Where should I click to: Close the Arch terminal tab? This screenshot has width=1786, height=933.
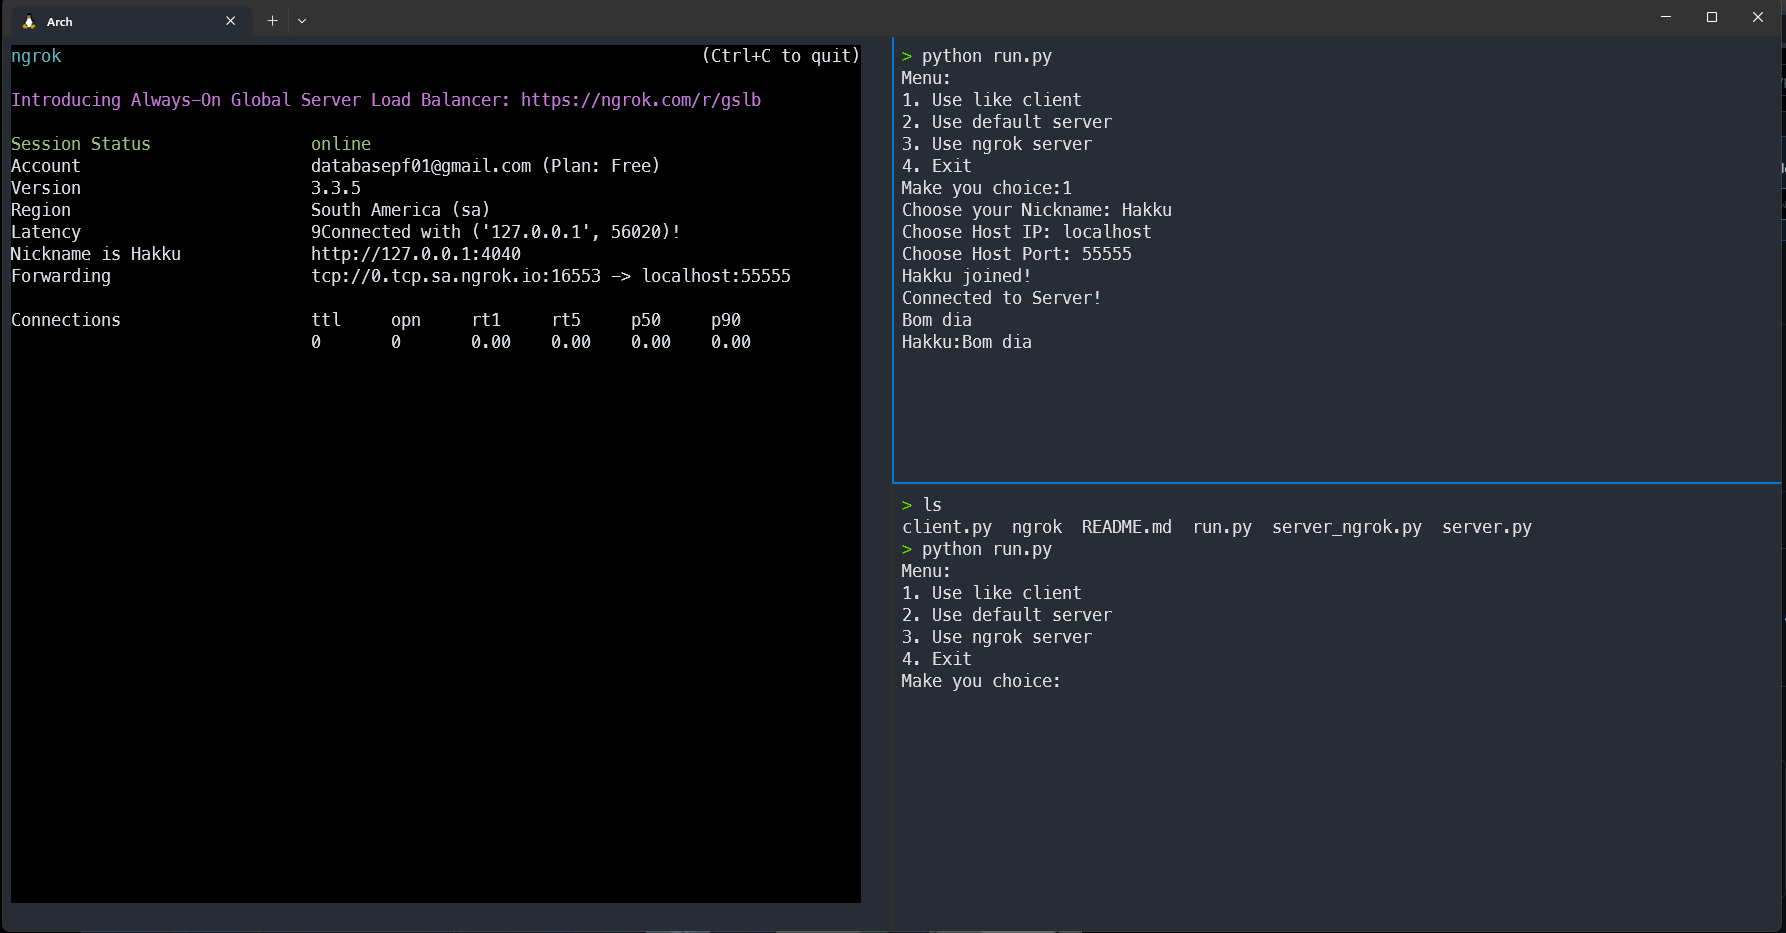click(x=231, y=21)
